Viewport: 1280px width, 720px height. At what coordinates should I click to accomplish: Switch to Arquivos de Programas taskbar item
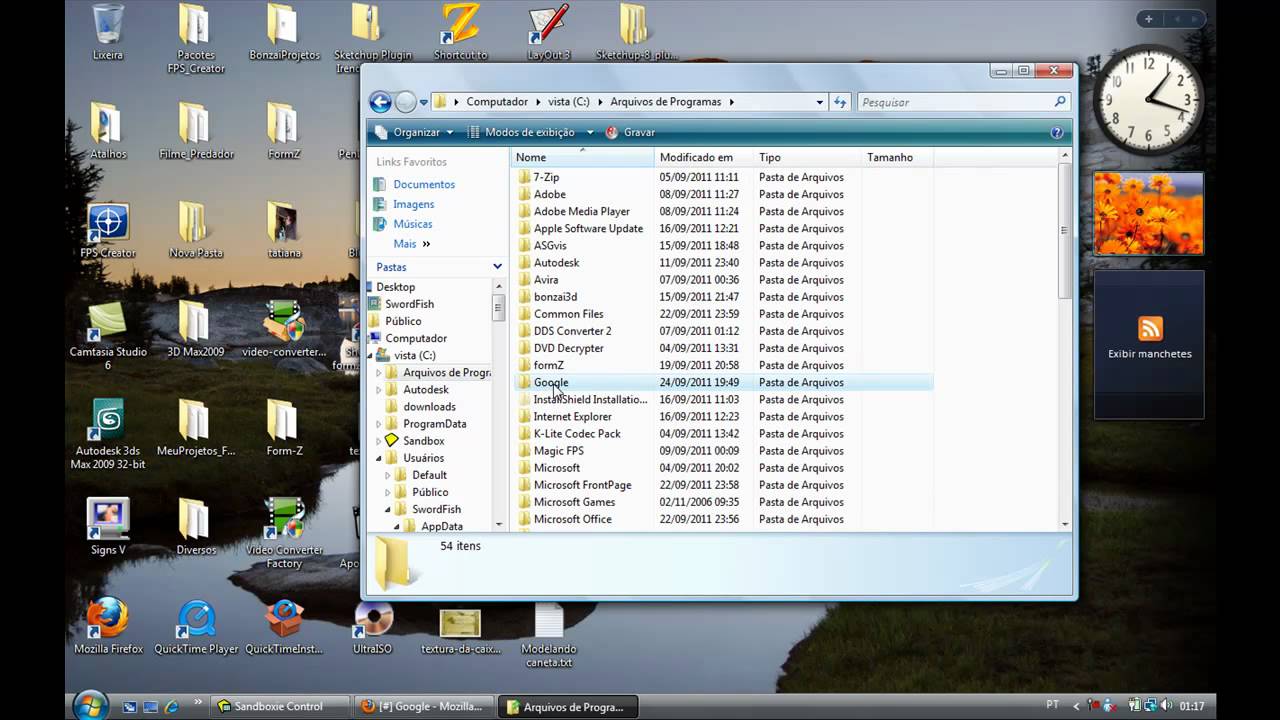tap(569, 706)
